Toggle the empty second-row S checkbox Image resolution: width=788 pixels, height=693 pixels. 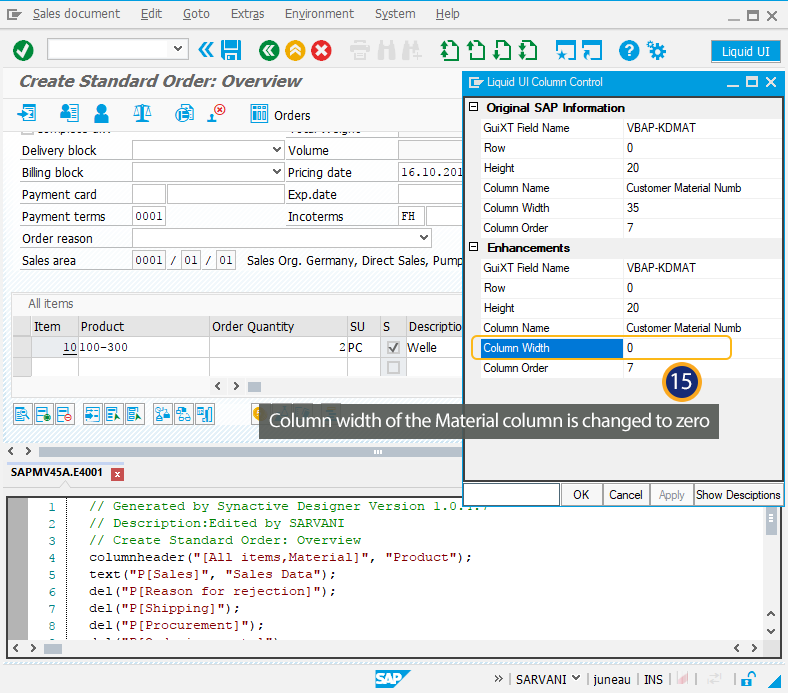point(393,368)
